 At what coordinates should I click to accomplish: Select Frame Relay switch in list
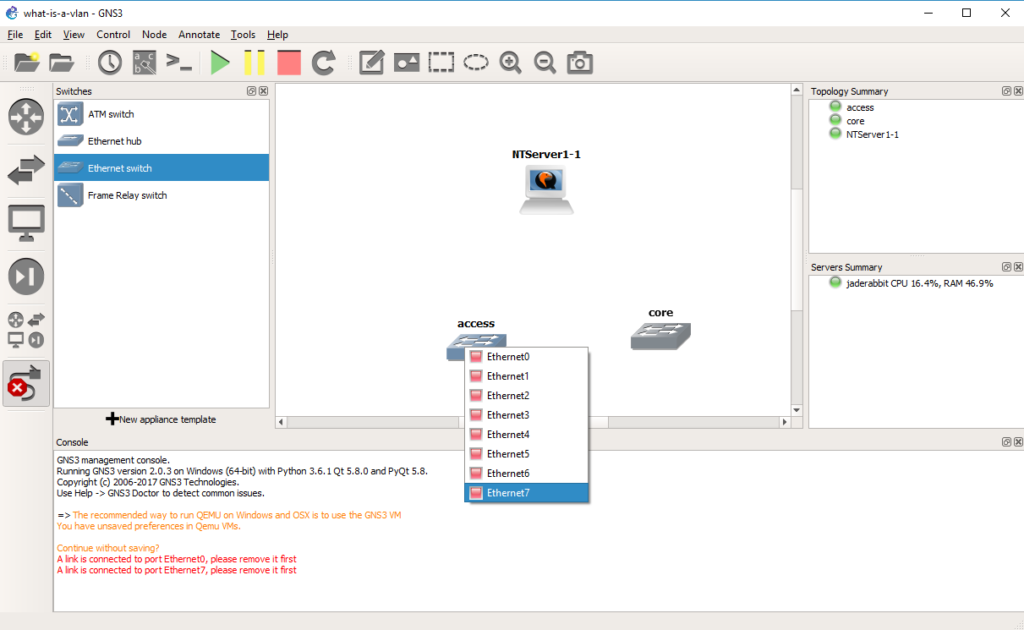[x=161, y=195]
